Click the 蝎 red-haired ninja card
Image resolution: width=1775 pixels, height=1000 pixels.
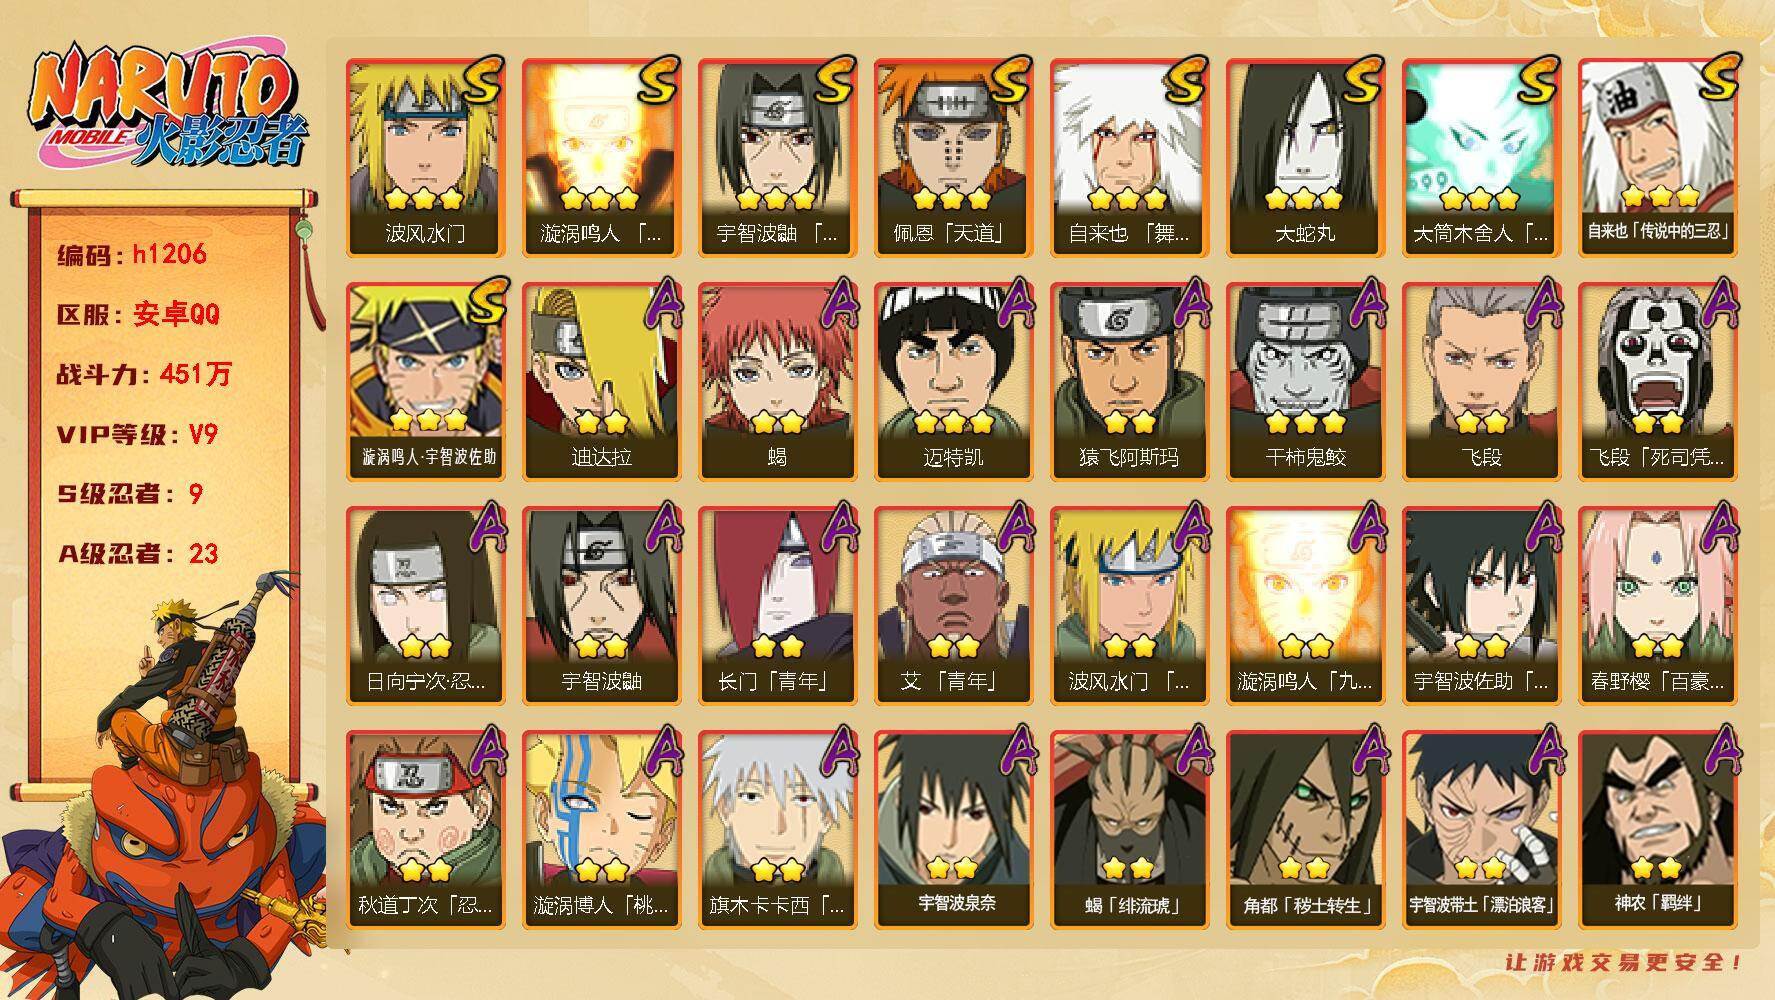[778, 382]
